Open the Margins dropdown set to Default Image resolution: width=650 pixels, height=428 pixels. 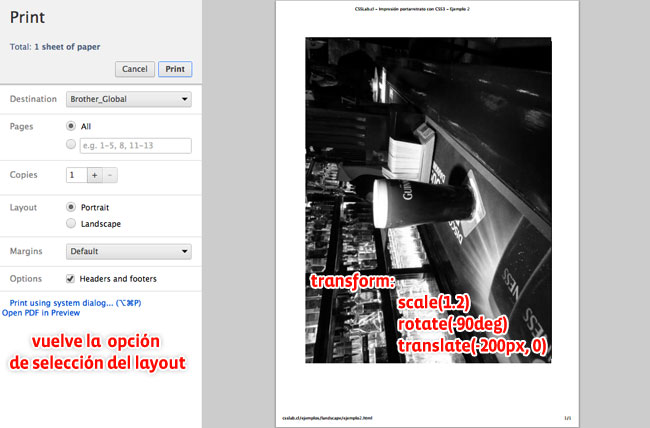[129, 251]
